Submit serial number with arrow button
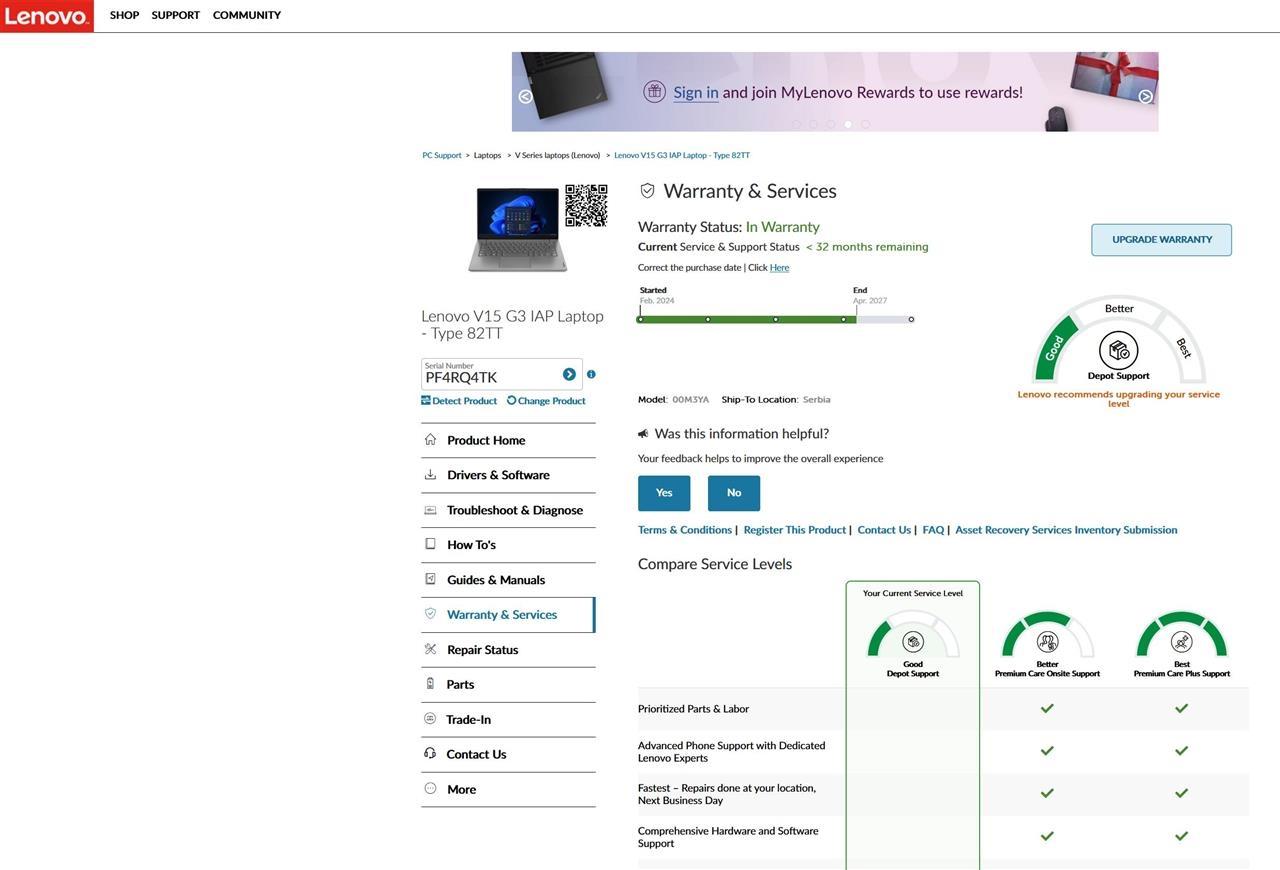The image size is (1280, 870). [569, 374]
